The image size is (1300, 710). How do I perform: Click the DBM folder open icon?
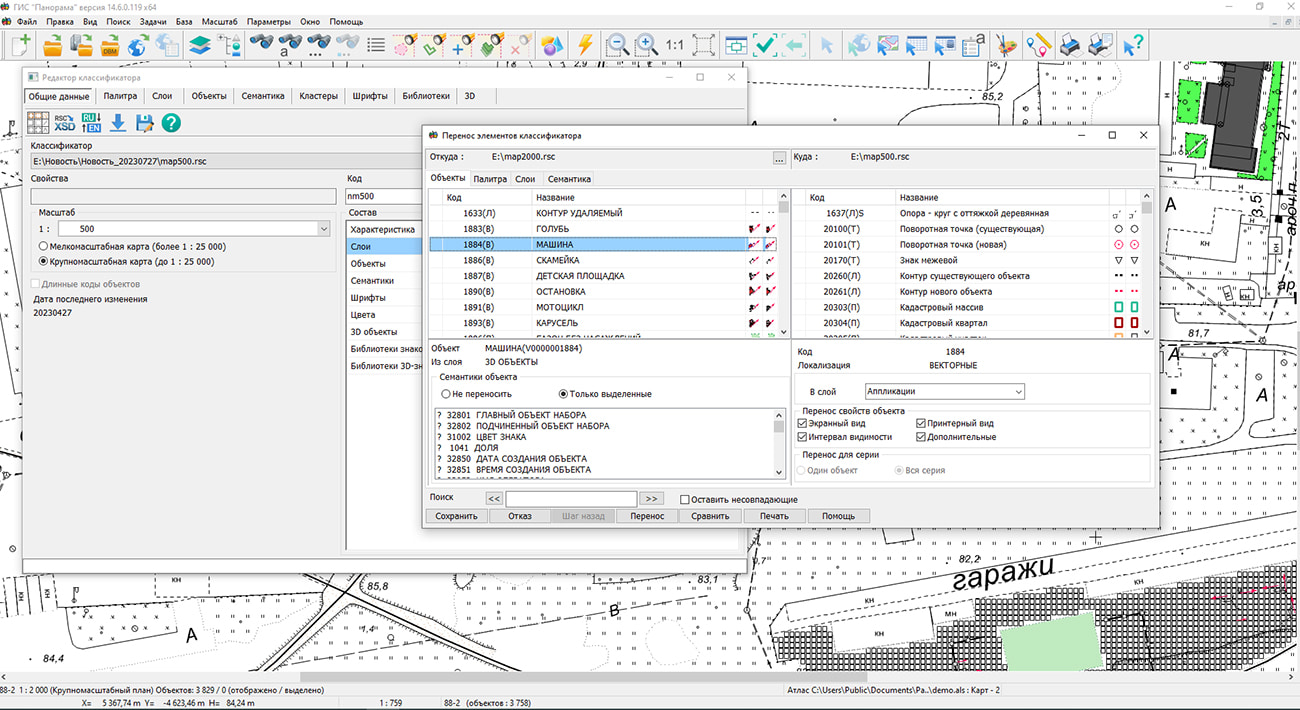coord(108,45)
